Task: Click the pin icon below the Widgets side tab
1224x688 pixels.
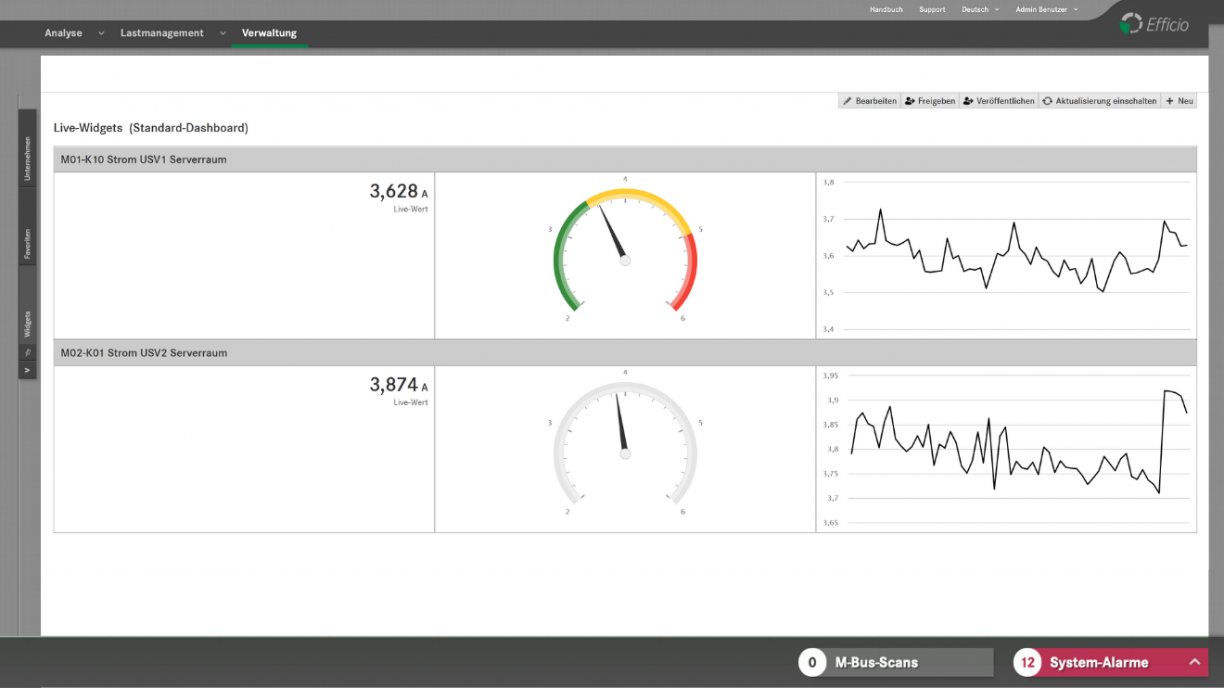Action: (28, 353)
